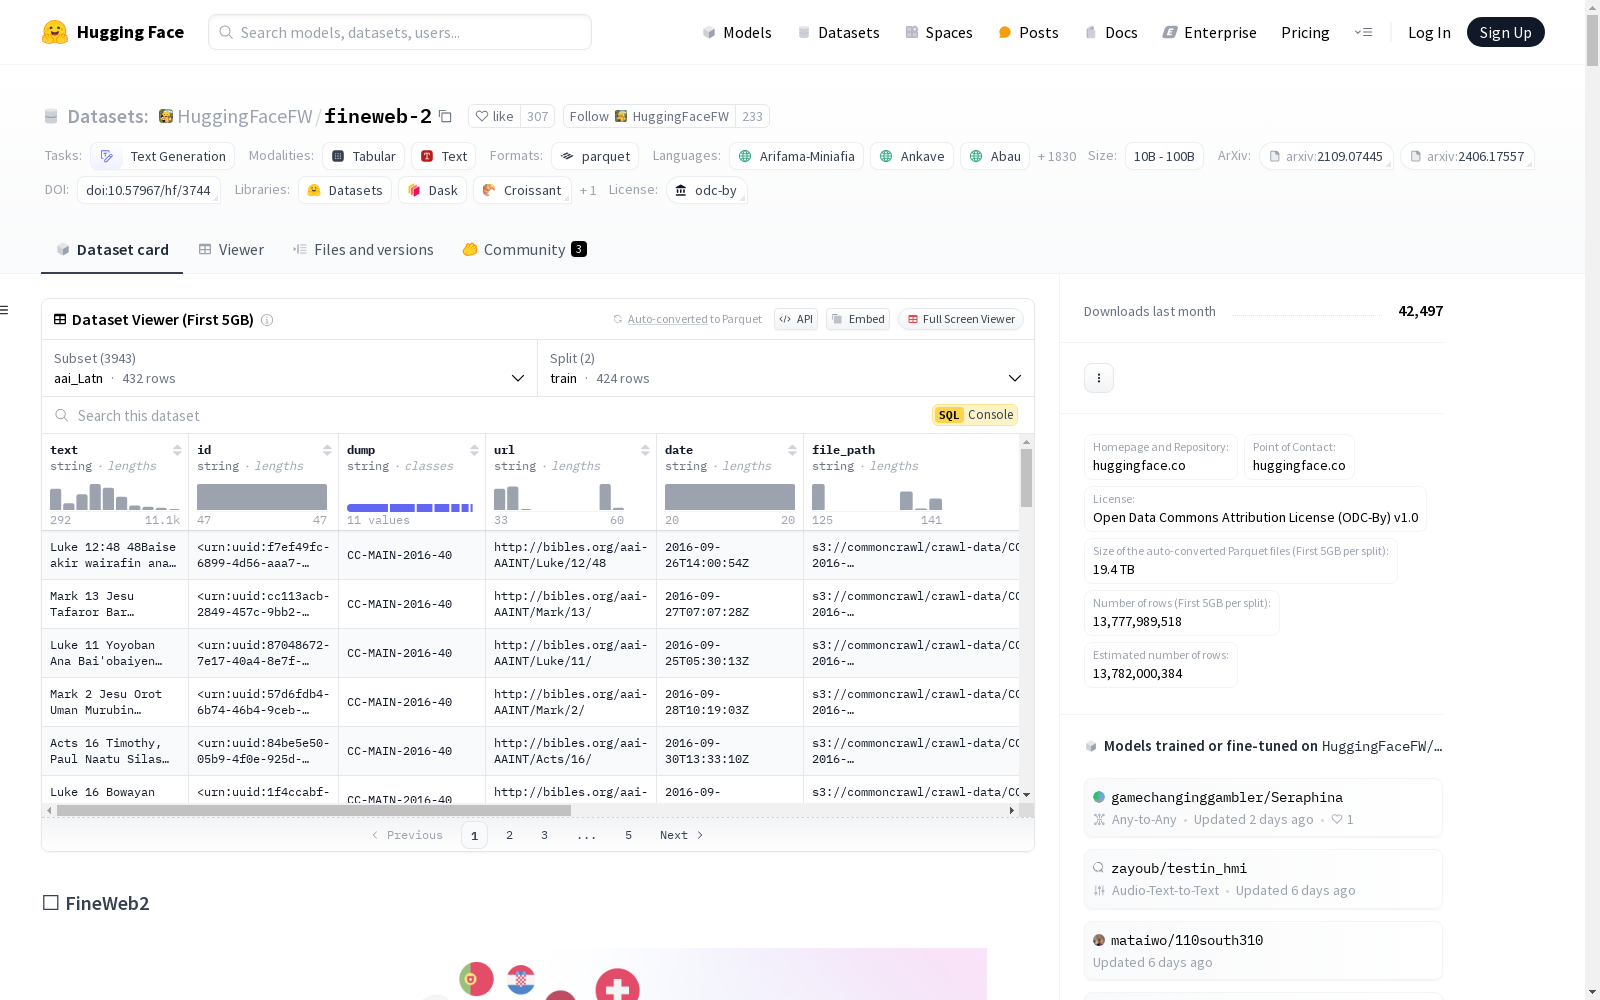Switch to the Viewer tab
1600x1000 pixels.
point(231,250)
